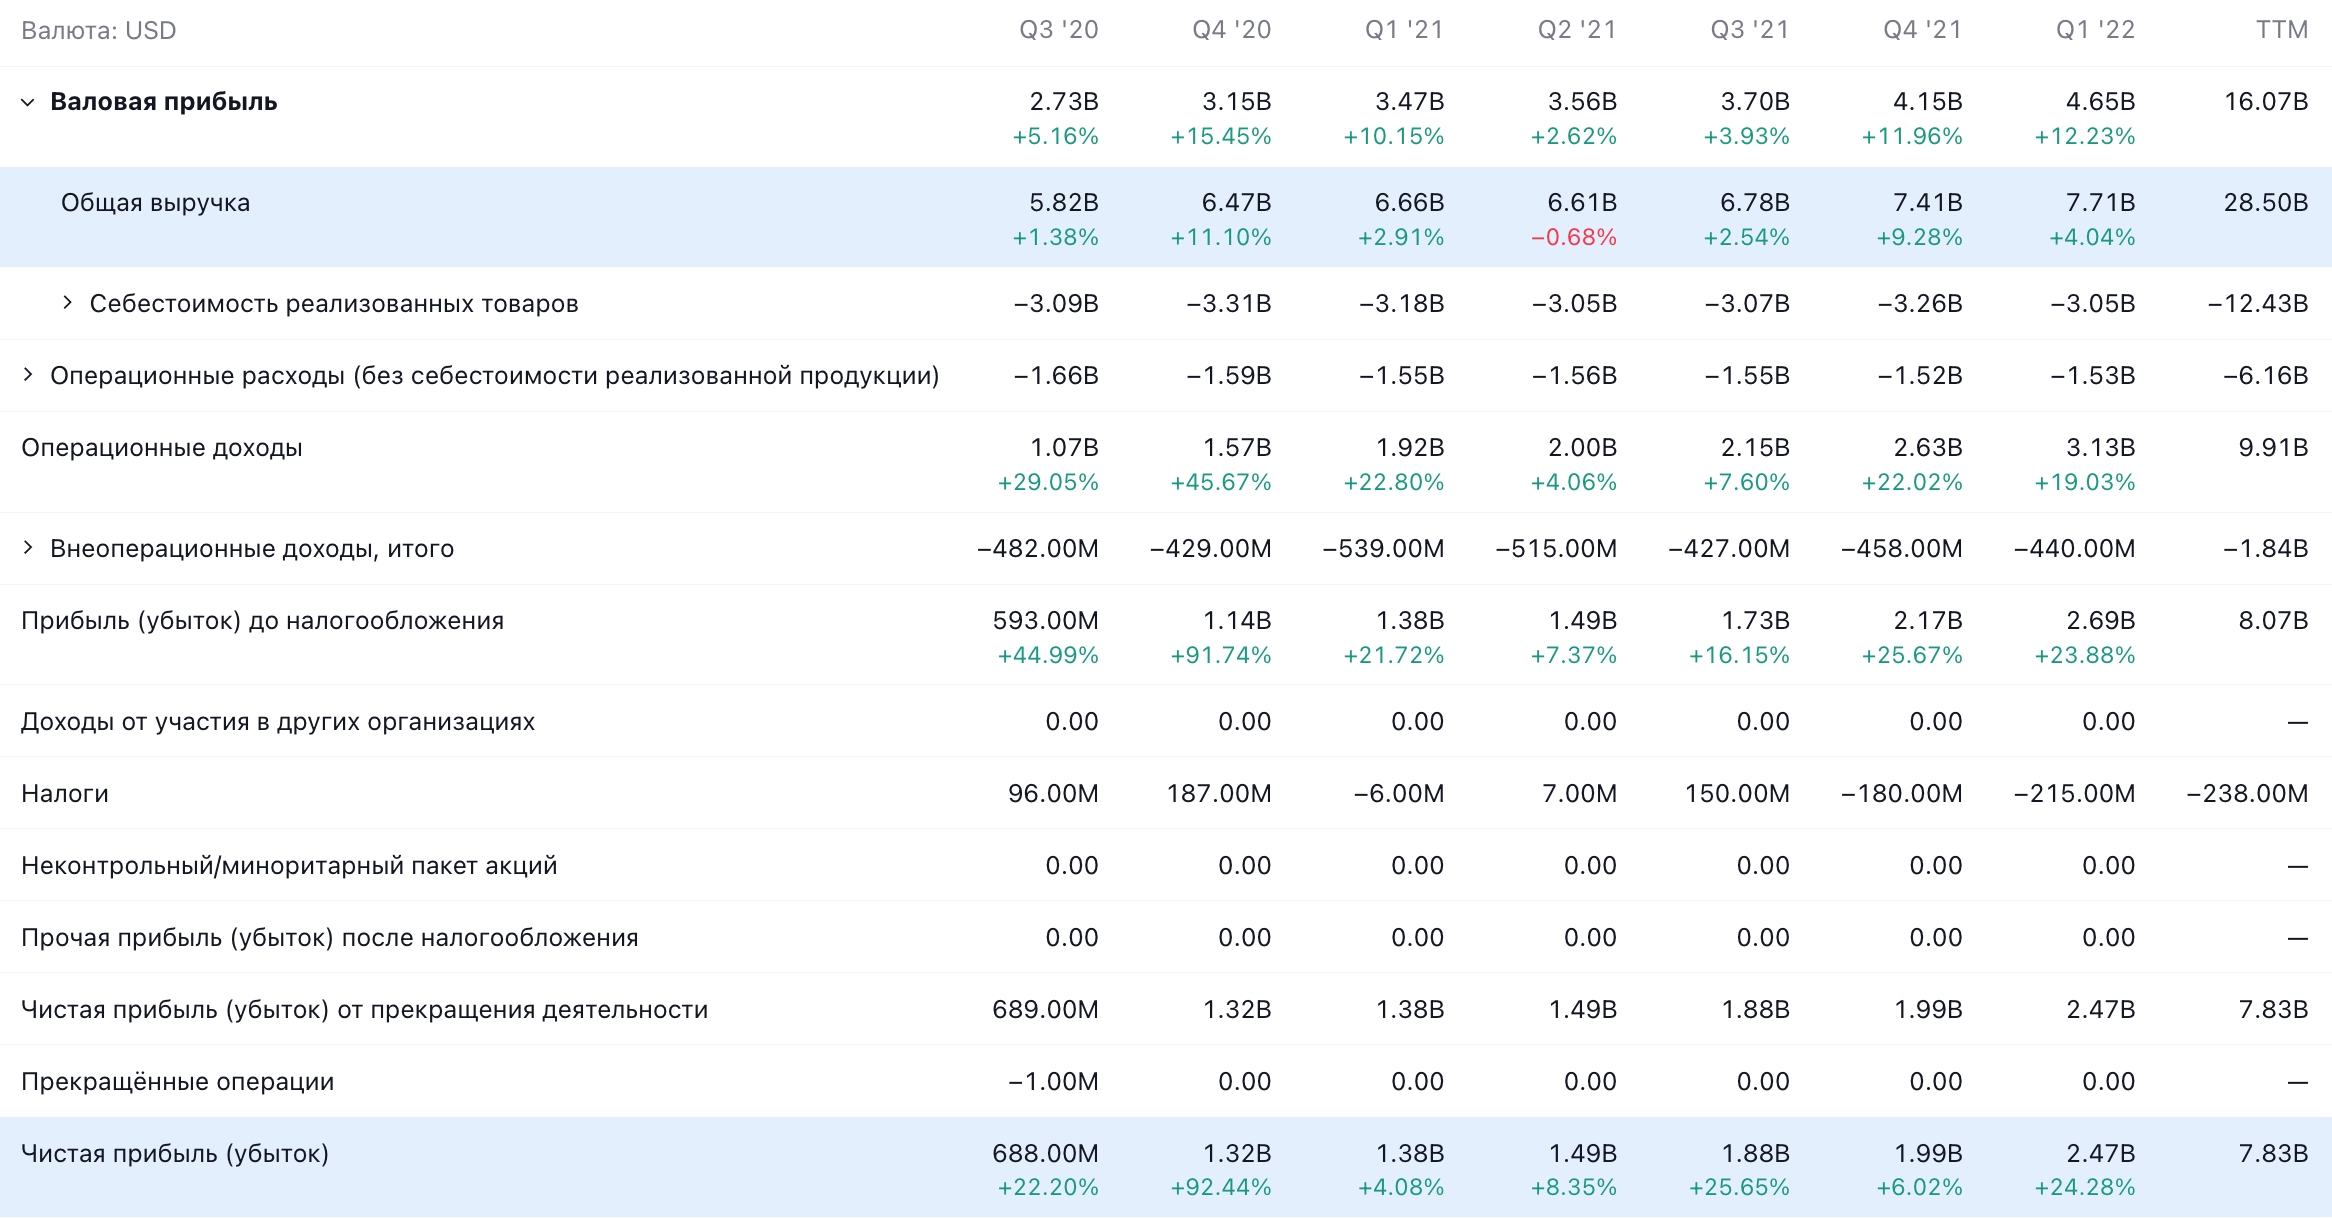The image size is (2332, 1218).
Task: Click operating income Q1 '22 value 3.13B
Action: click(x=2101, y=447)
